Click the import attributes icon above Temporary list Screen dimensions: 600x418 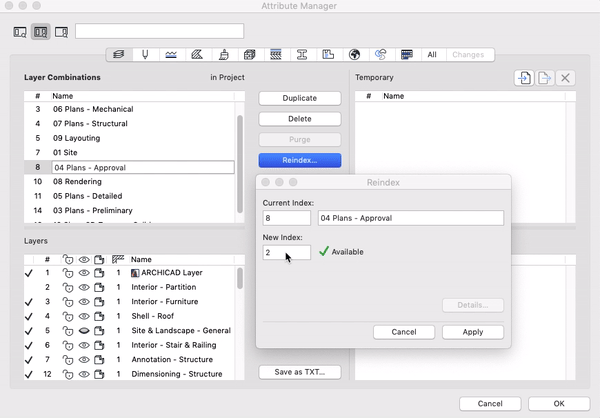tap(524, 78)
